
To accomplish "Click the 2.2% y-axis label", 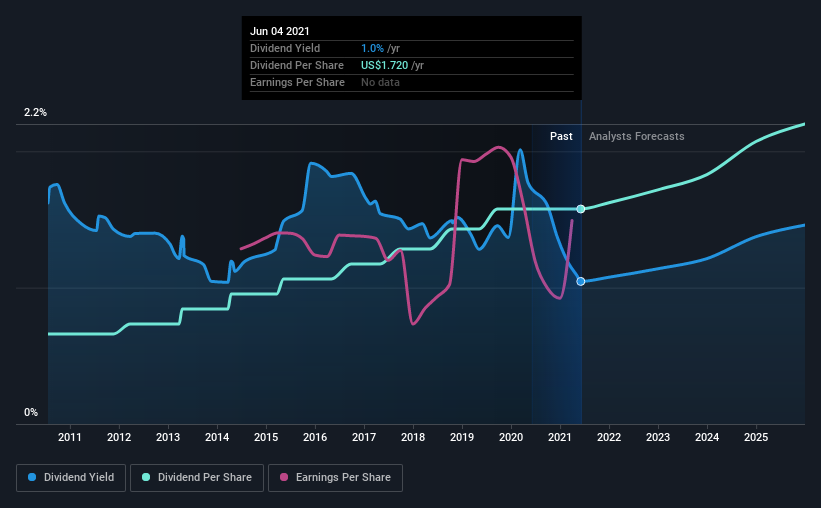I will (x=35, y=113).
